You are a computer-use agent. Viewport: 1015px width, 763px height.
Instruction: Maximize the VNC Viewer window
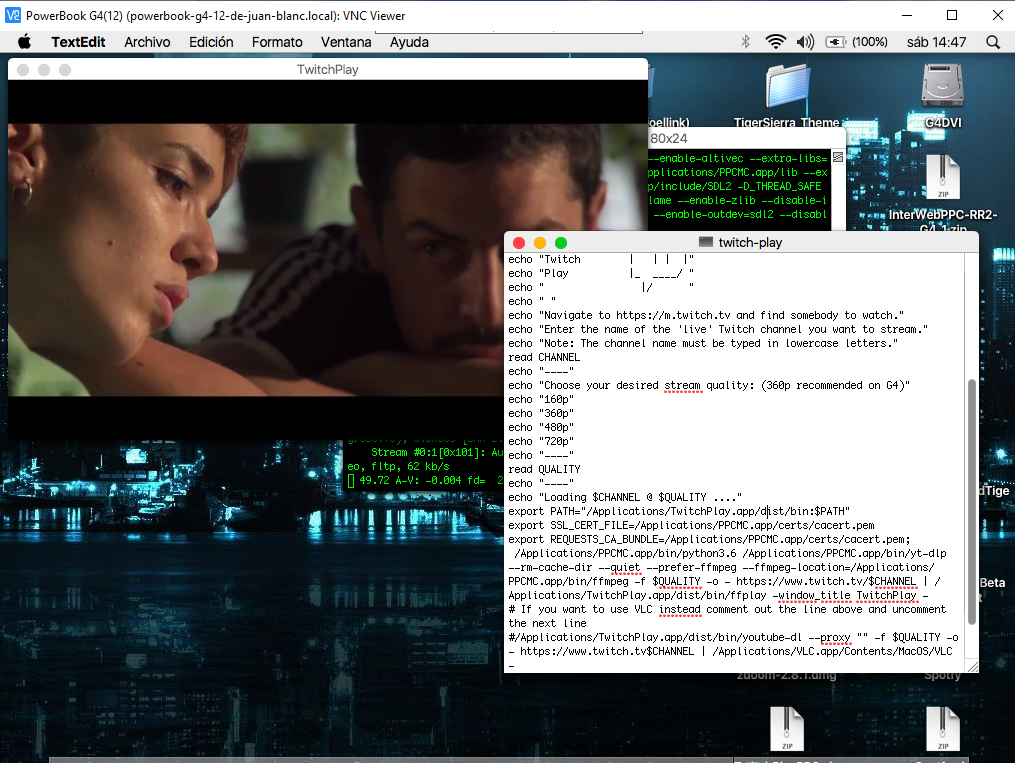pos(952,15)
